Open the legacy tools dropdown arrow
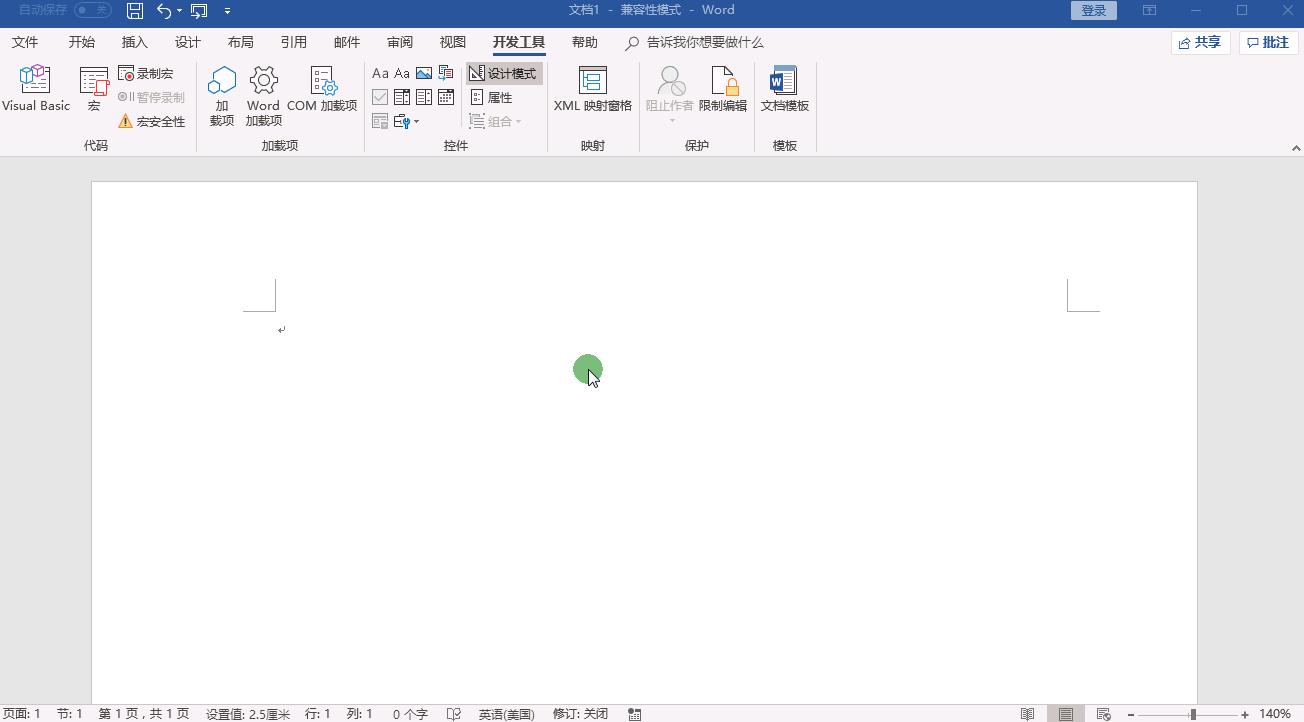This screenshot has width=1304, height=722. (415, 121)
